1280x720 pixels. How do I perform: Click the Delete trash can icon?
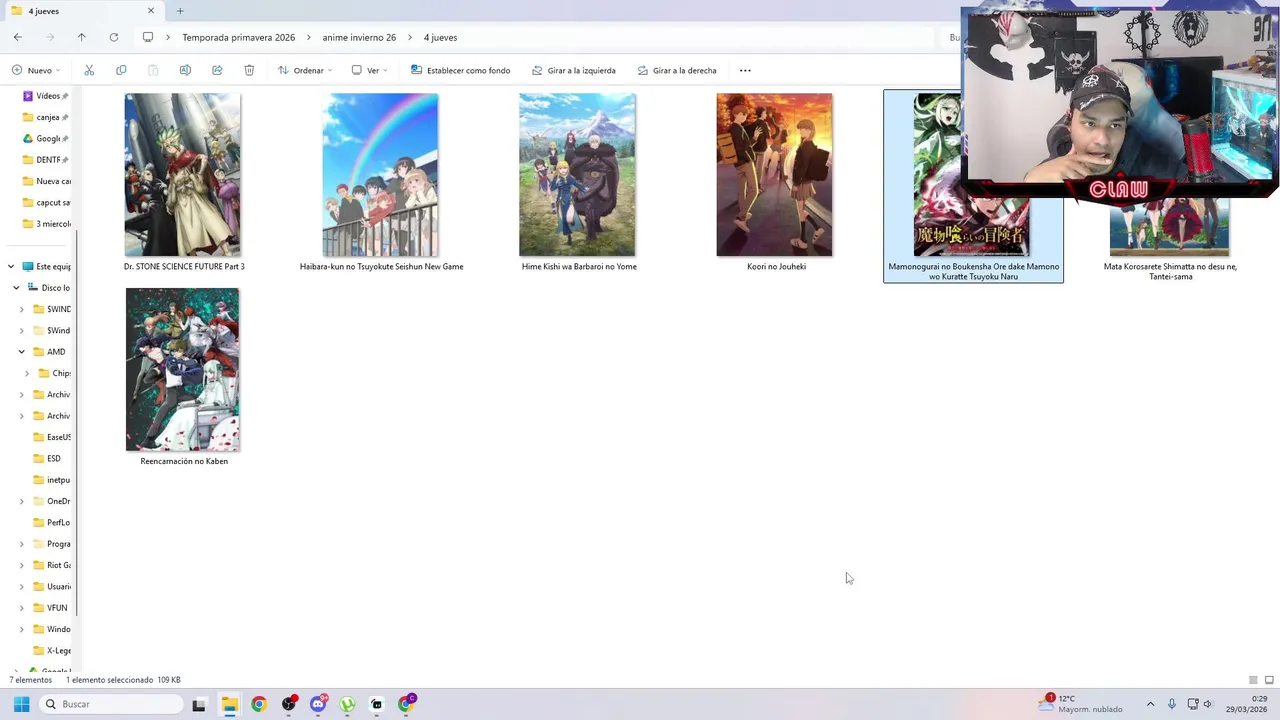point(249,70)
